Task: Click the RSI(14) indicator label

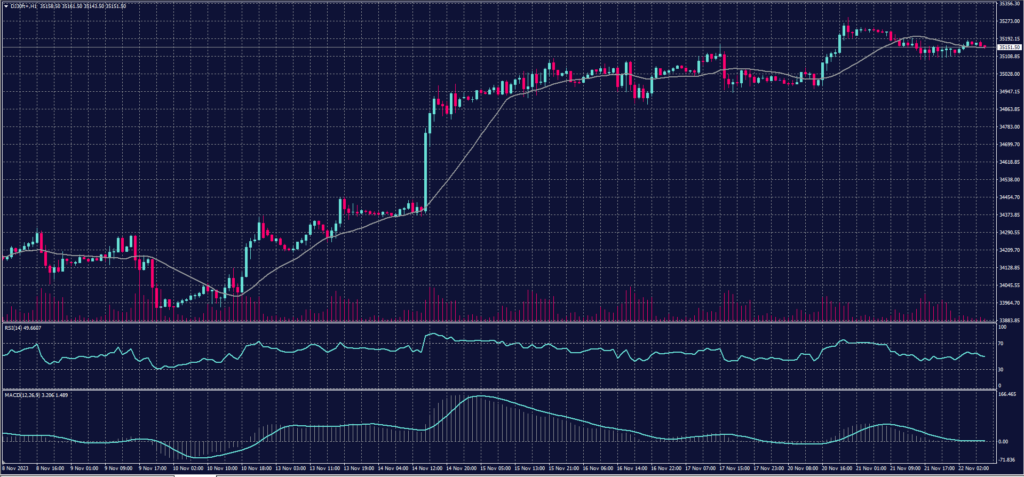Action: pyautogui.click(x=16, y=326)
